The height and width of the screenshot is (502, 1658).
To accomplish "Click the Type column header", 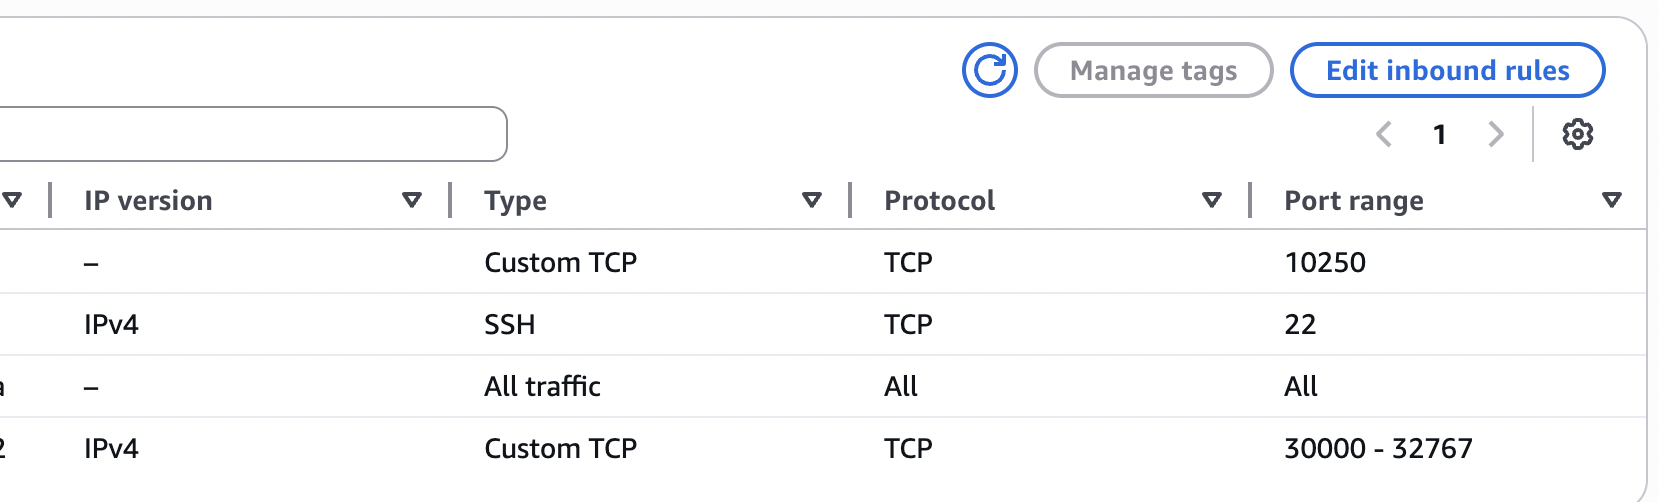I will 515,200.
